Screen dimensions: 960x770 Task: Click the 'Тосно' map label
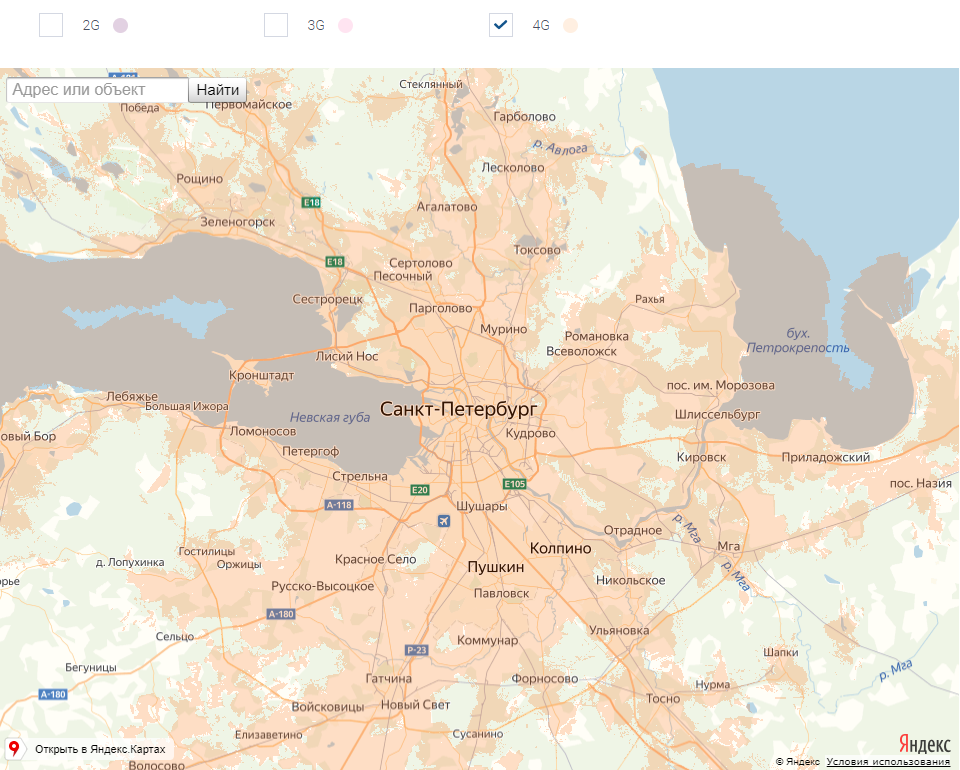point(663,698)
